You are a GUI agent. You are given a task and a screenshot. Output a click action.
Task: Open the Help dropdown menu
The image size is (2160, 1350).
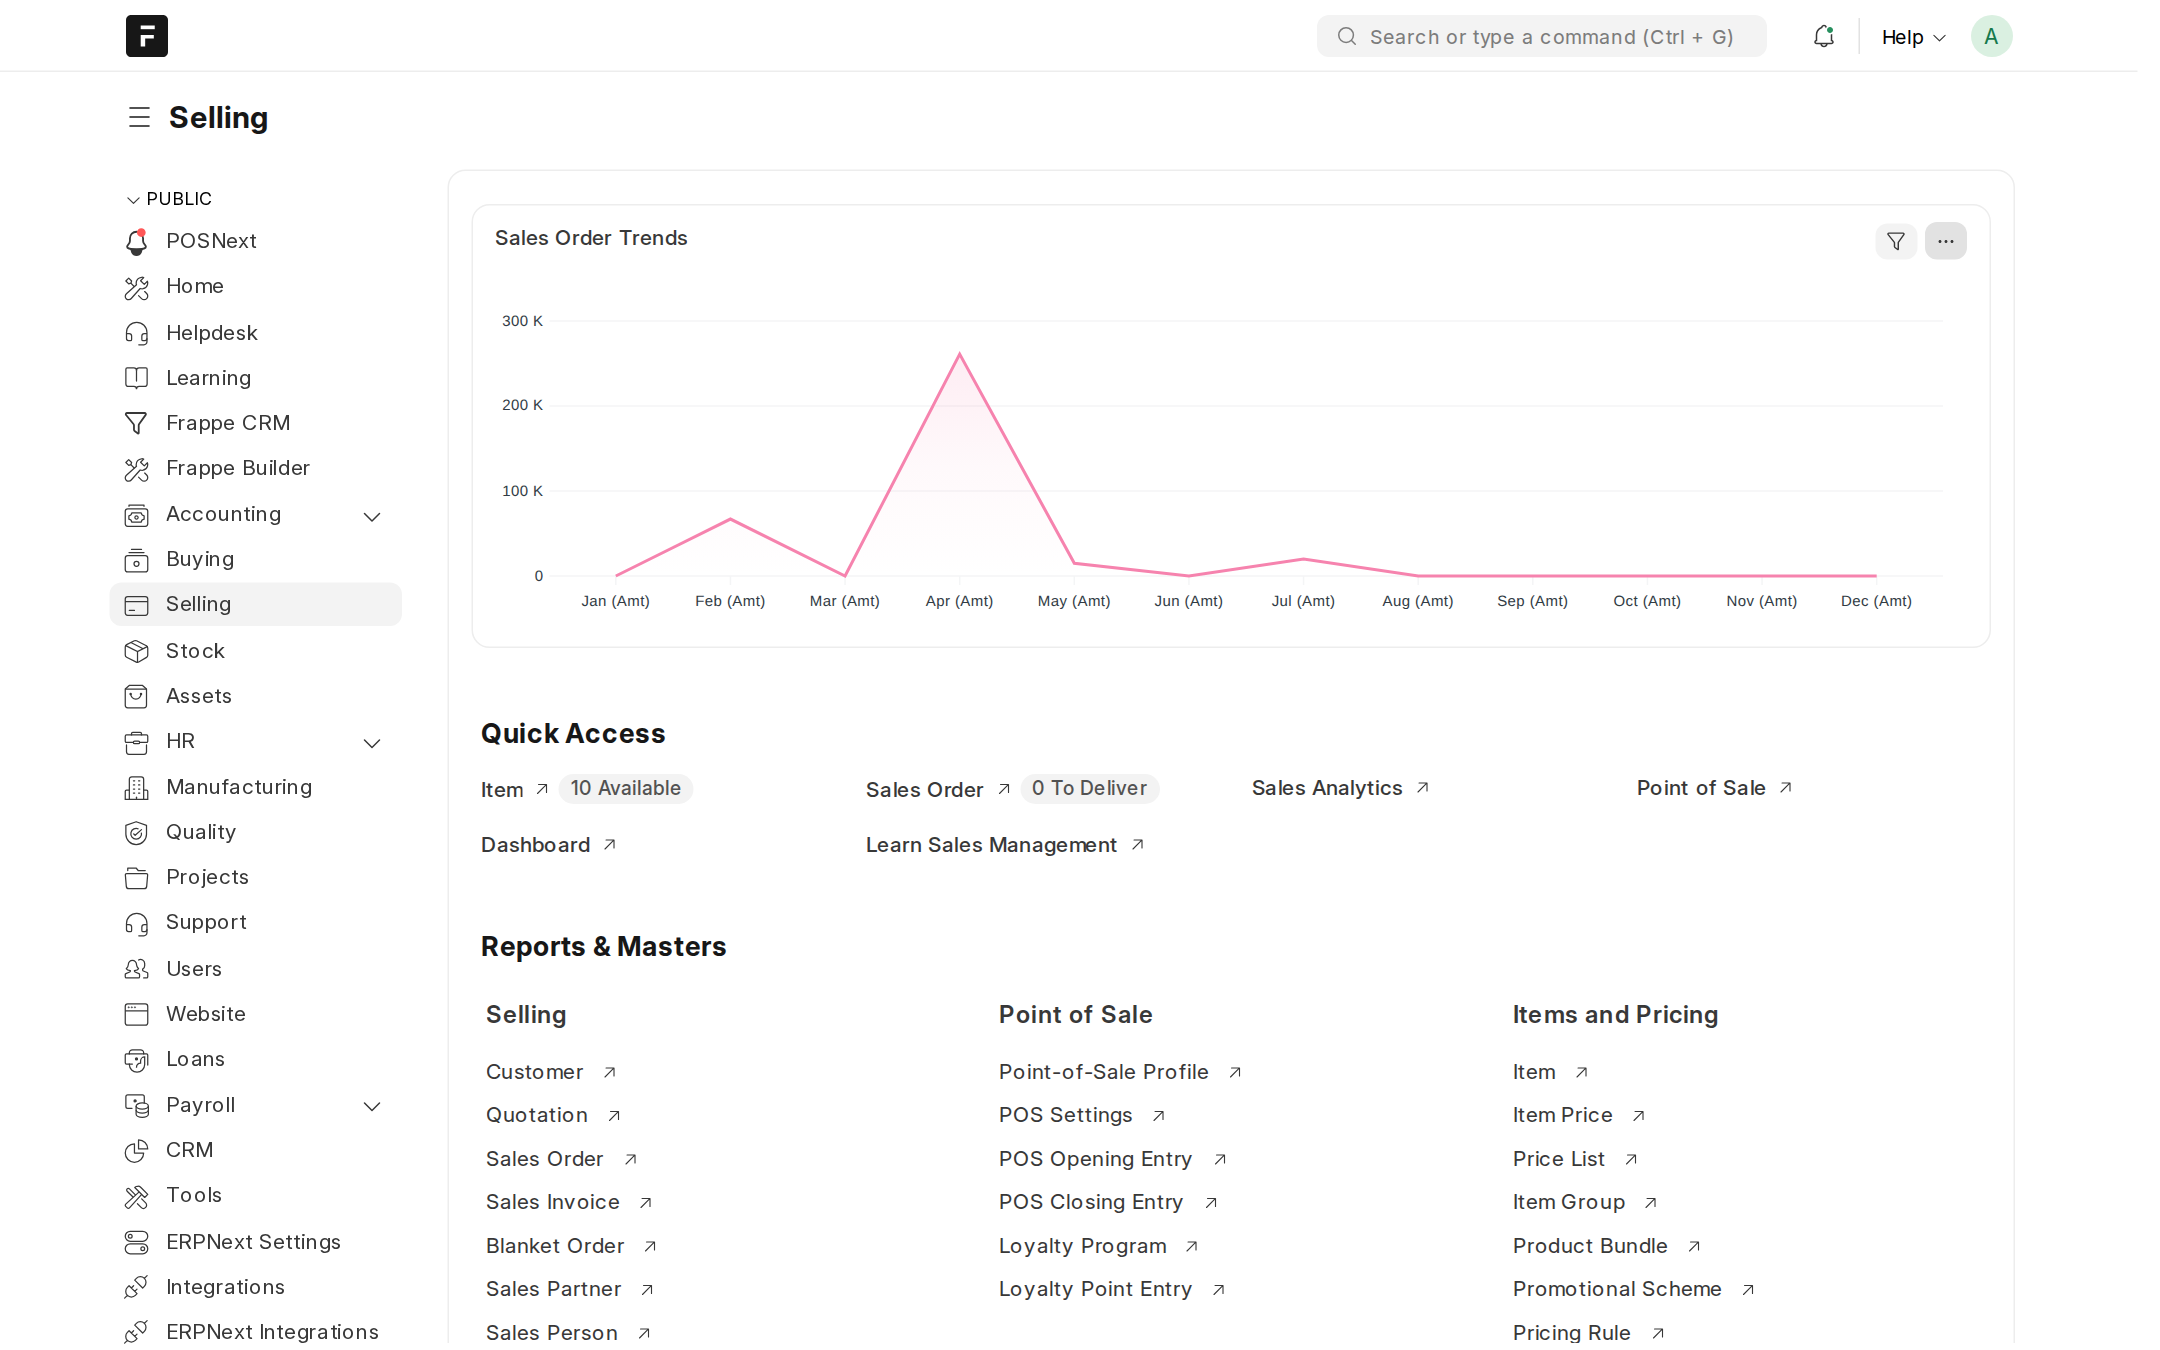pos(1913,37)
